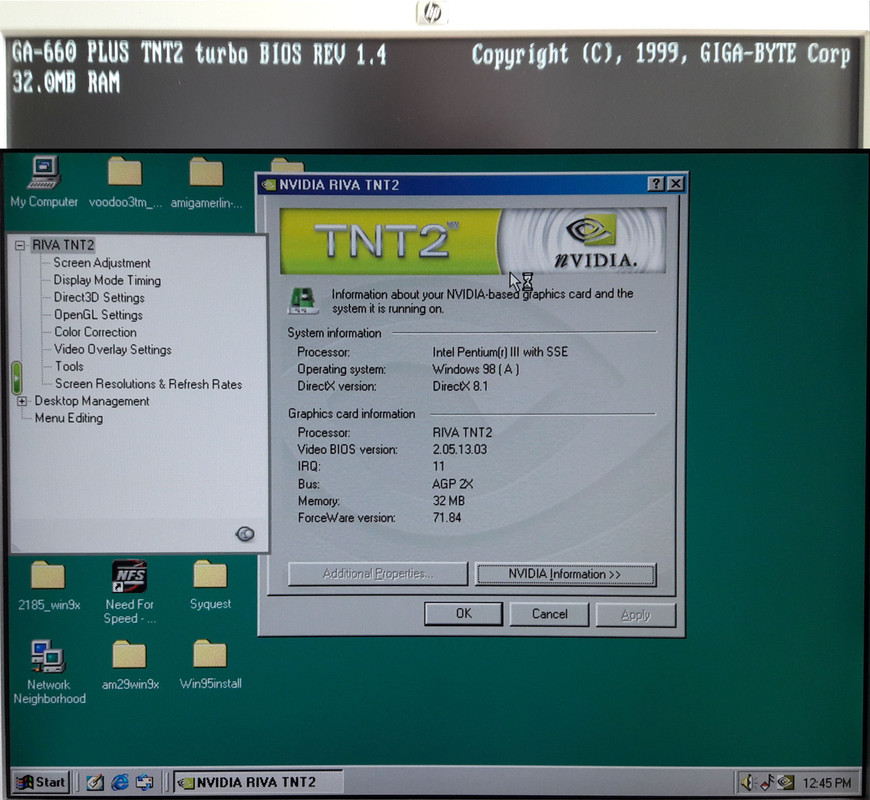The image size is (870, 800).
Task: Click the graphics card information icon
Action: (303, 300)
